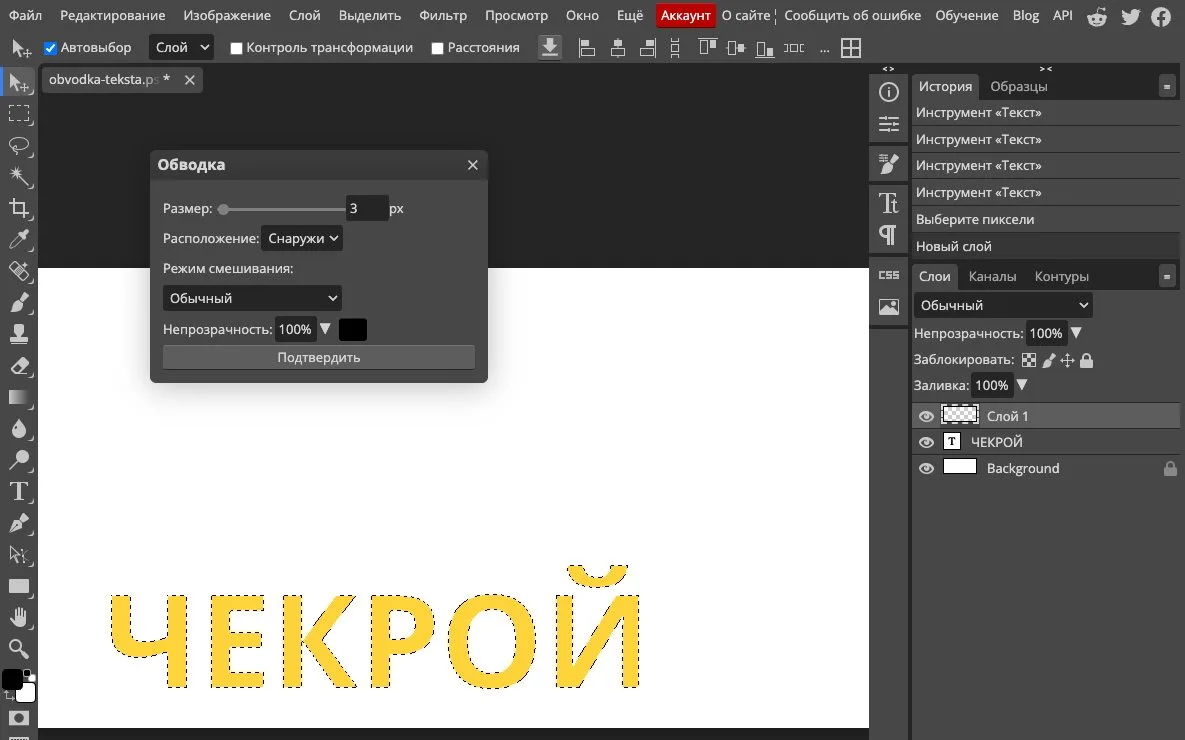Open the Расположение dropdown set to Снаружи
This screenshot has width=1185, height=740.
pyautogui.click(x=302, y=238)
